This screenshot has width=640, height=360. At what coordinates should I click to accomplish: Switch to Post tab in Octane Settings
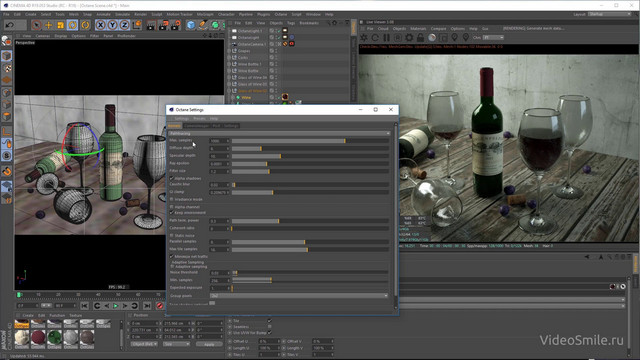point(216,126)
